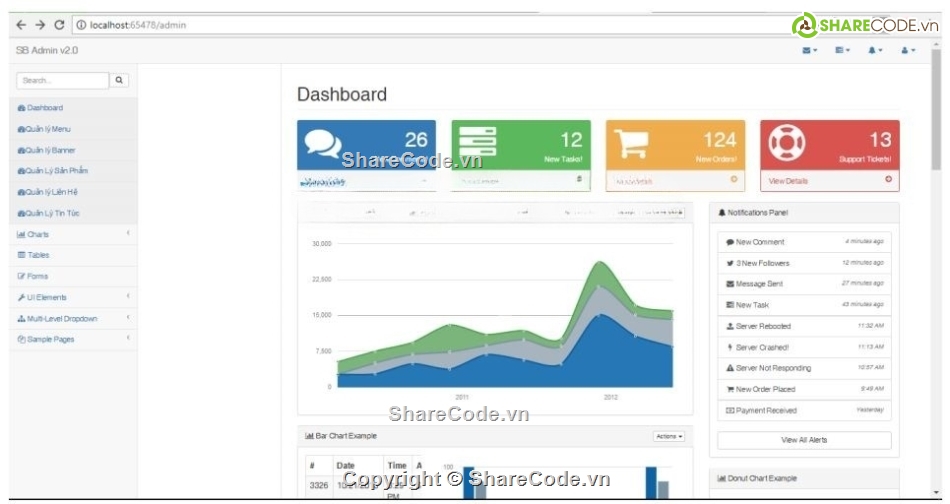Open the Forms sidebar item
Viewport: 950px width, 504px height.
coord(73,276)
